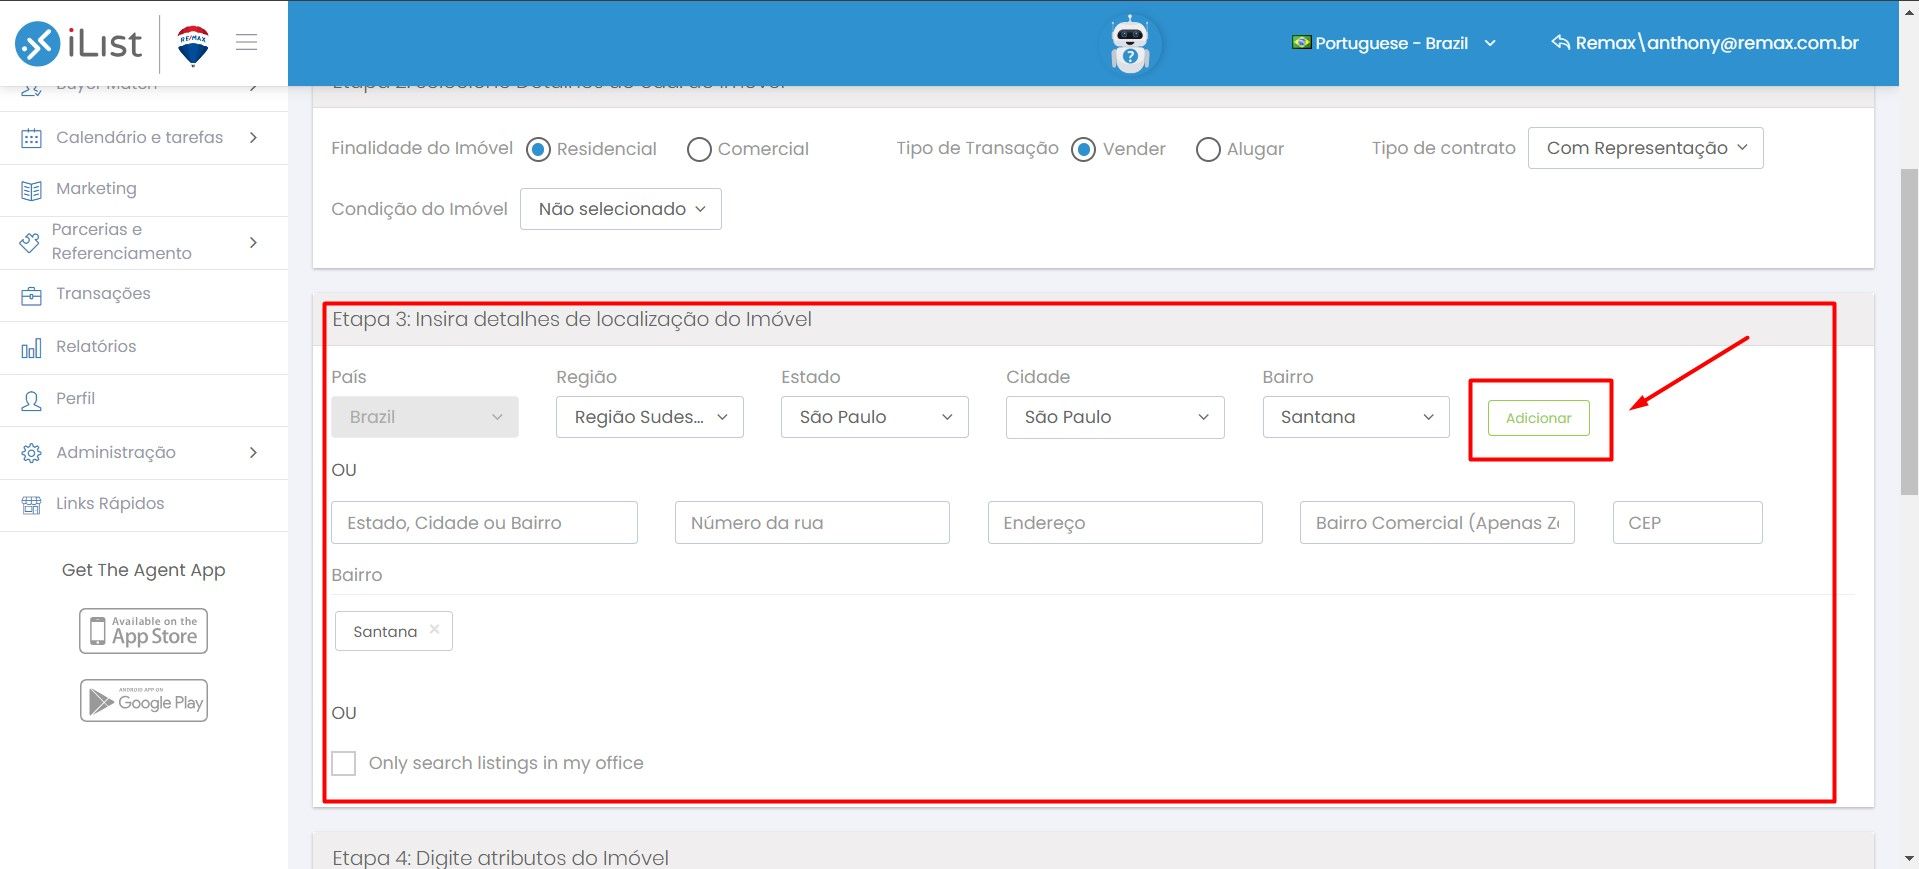1919x869 pixels.
Task: Open the Portuguese - Brazil language selector
Action: [x=1393, y=43]
